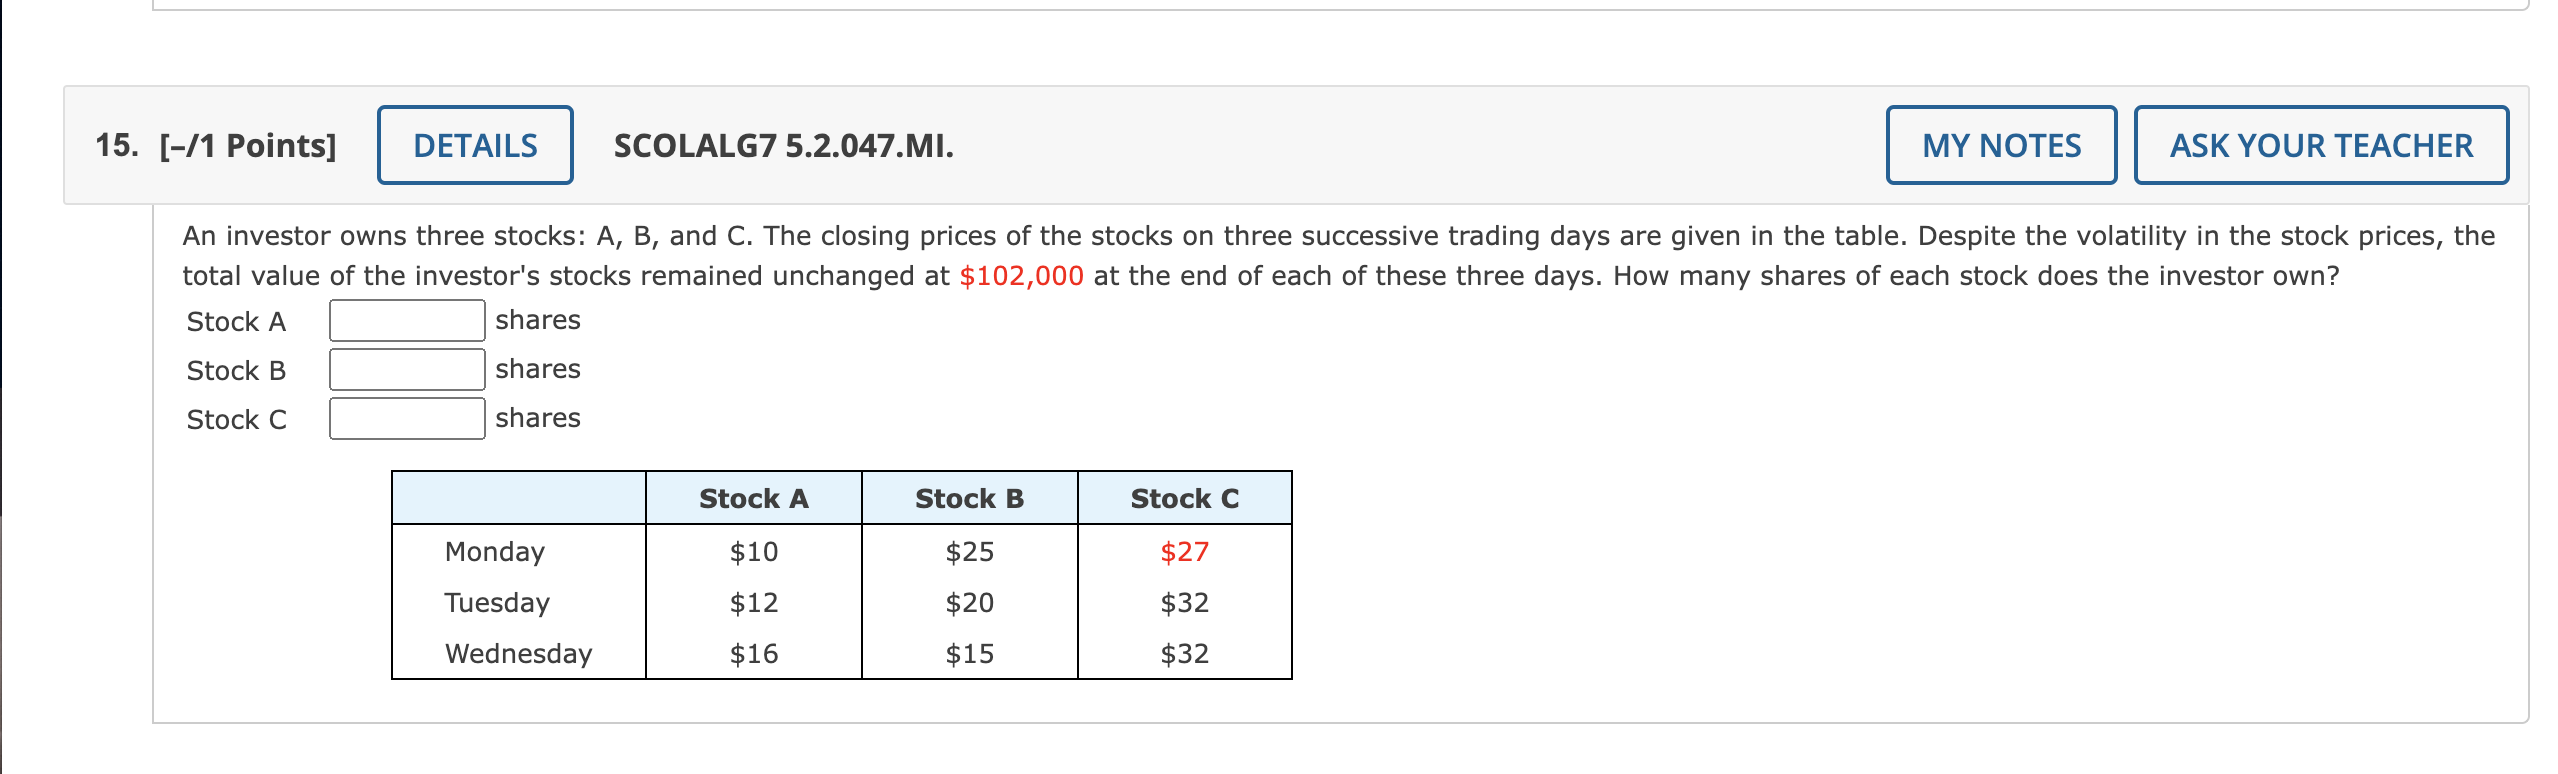Select the Stock C label beside input

[x=236, y=420]
